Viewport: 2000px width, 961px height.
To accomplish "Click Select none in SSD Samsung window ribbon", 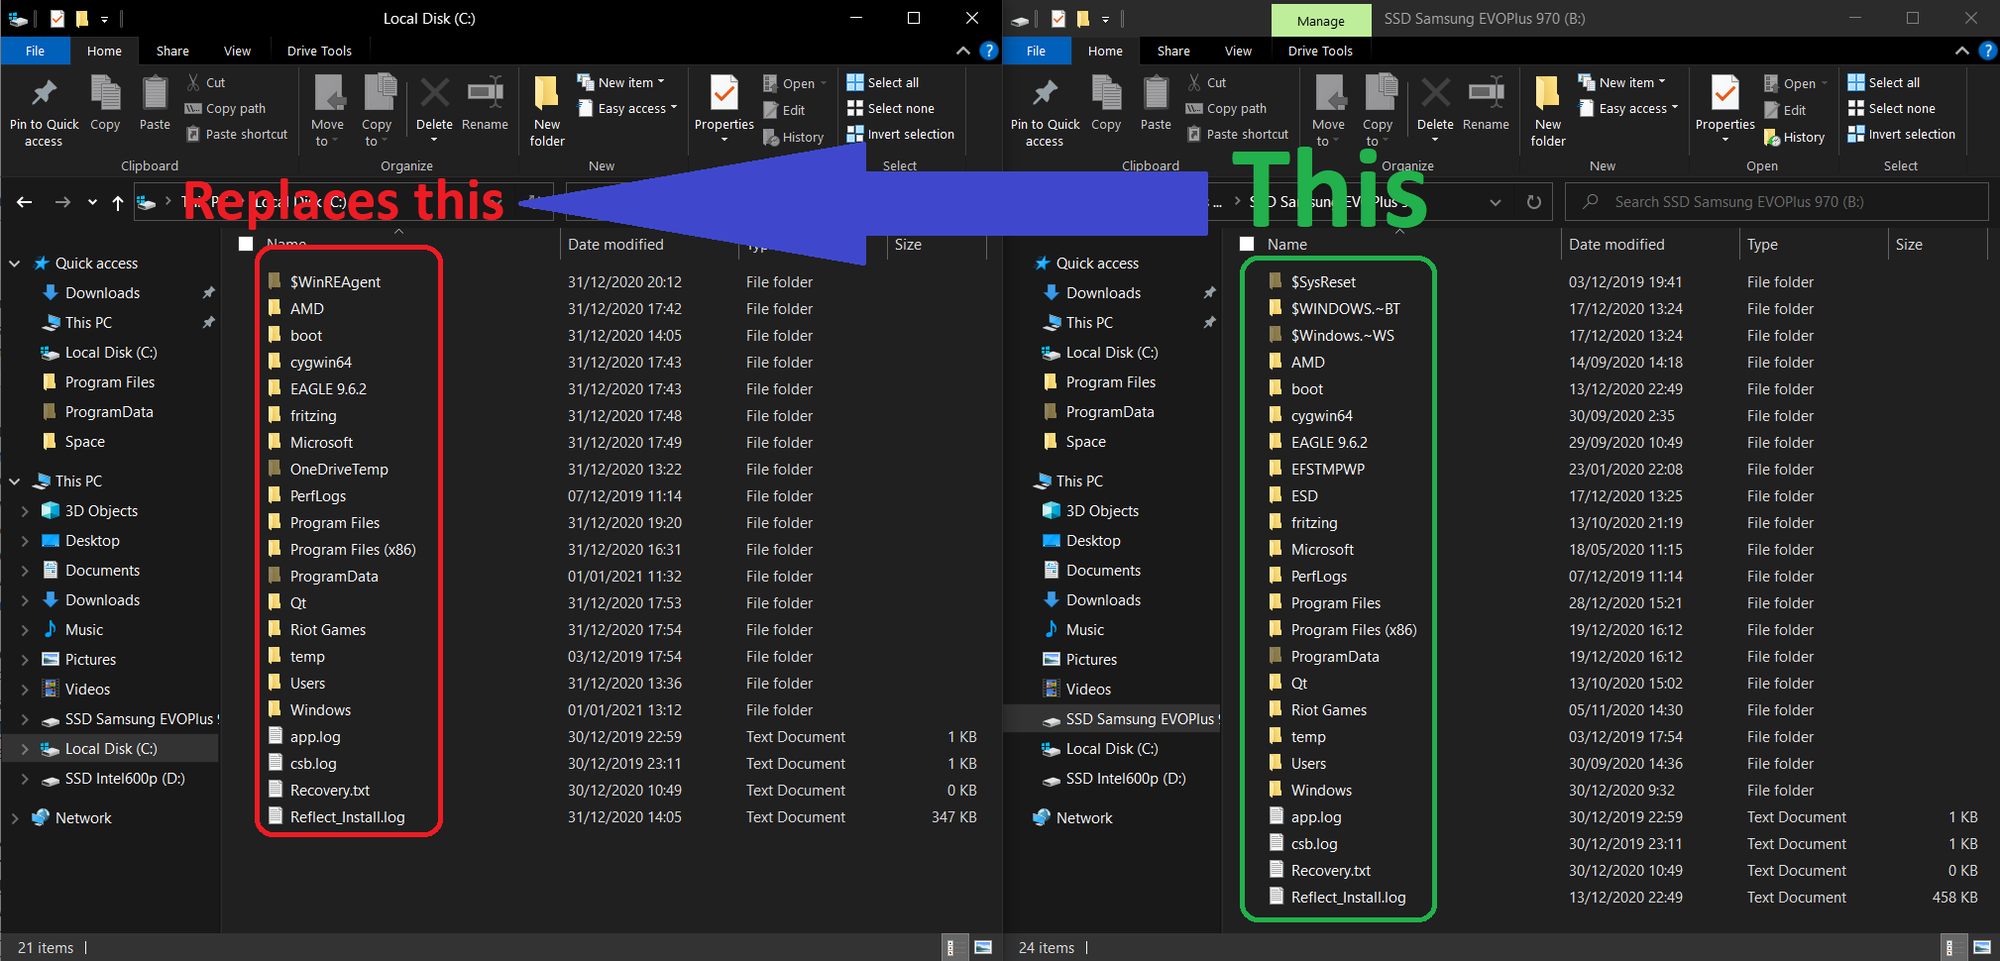I will pyautogui.click(x=1892, y=108).
